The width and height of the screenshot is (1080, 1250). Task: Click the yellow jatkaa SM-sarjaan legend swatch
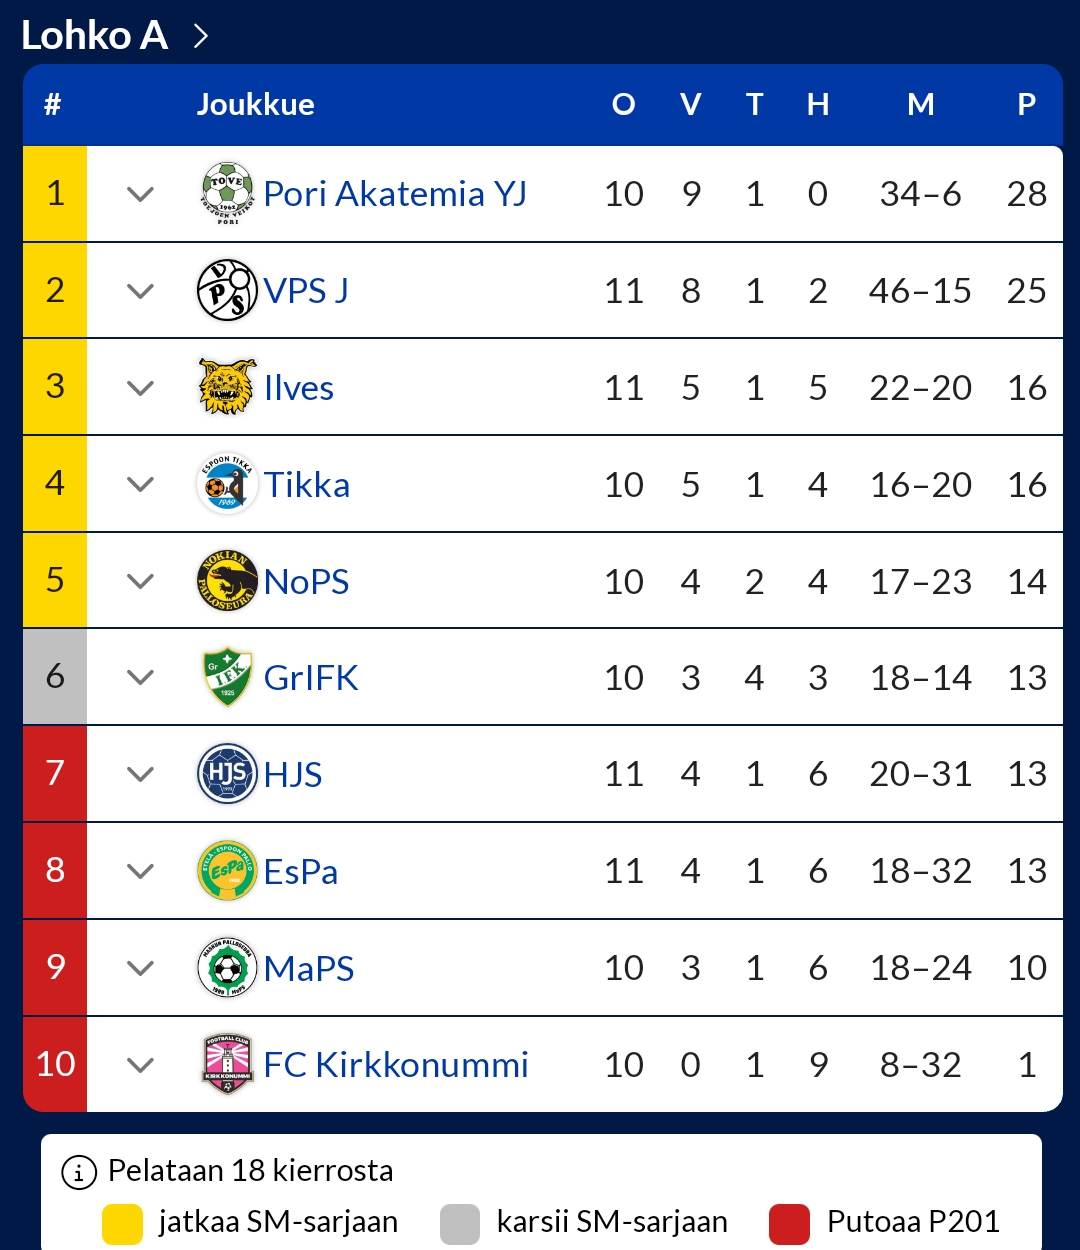pos(122,1224)
